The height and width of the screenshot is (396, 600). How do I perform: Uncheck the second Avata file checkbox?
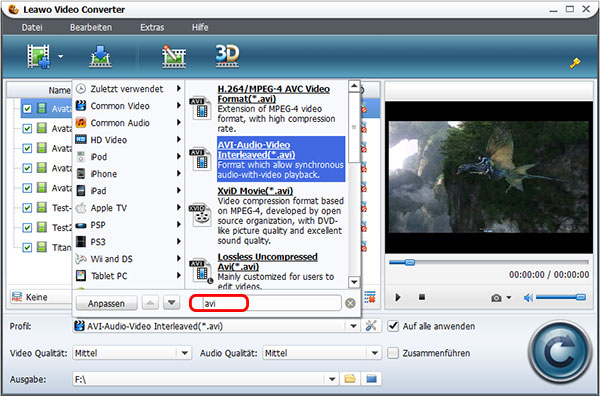(27, 129)
